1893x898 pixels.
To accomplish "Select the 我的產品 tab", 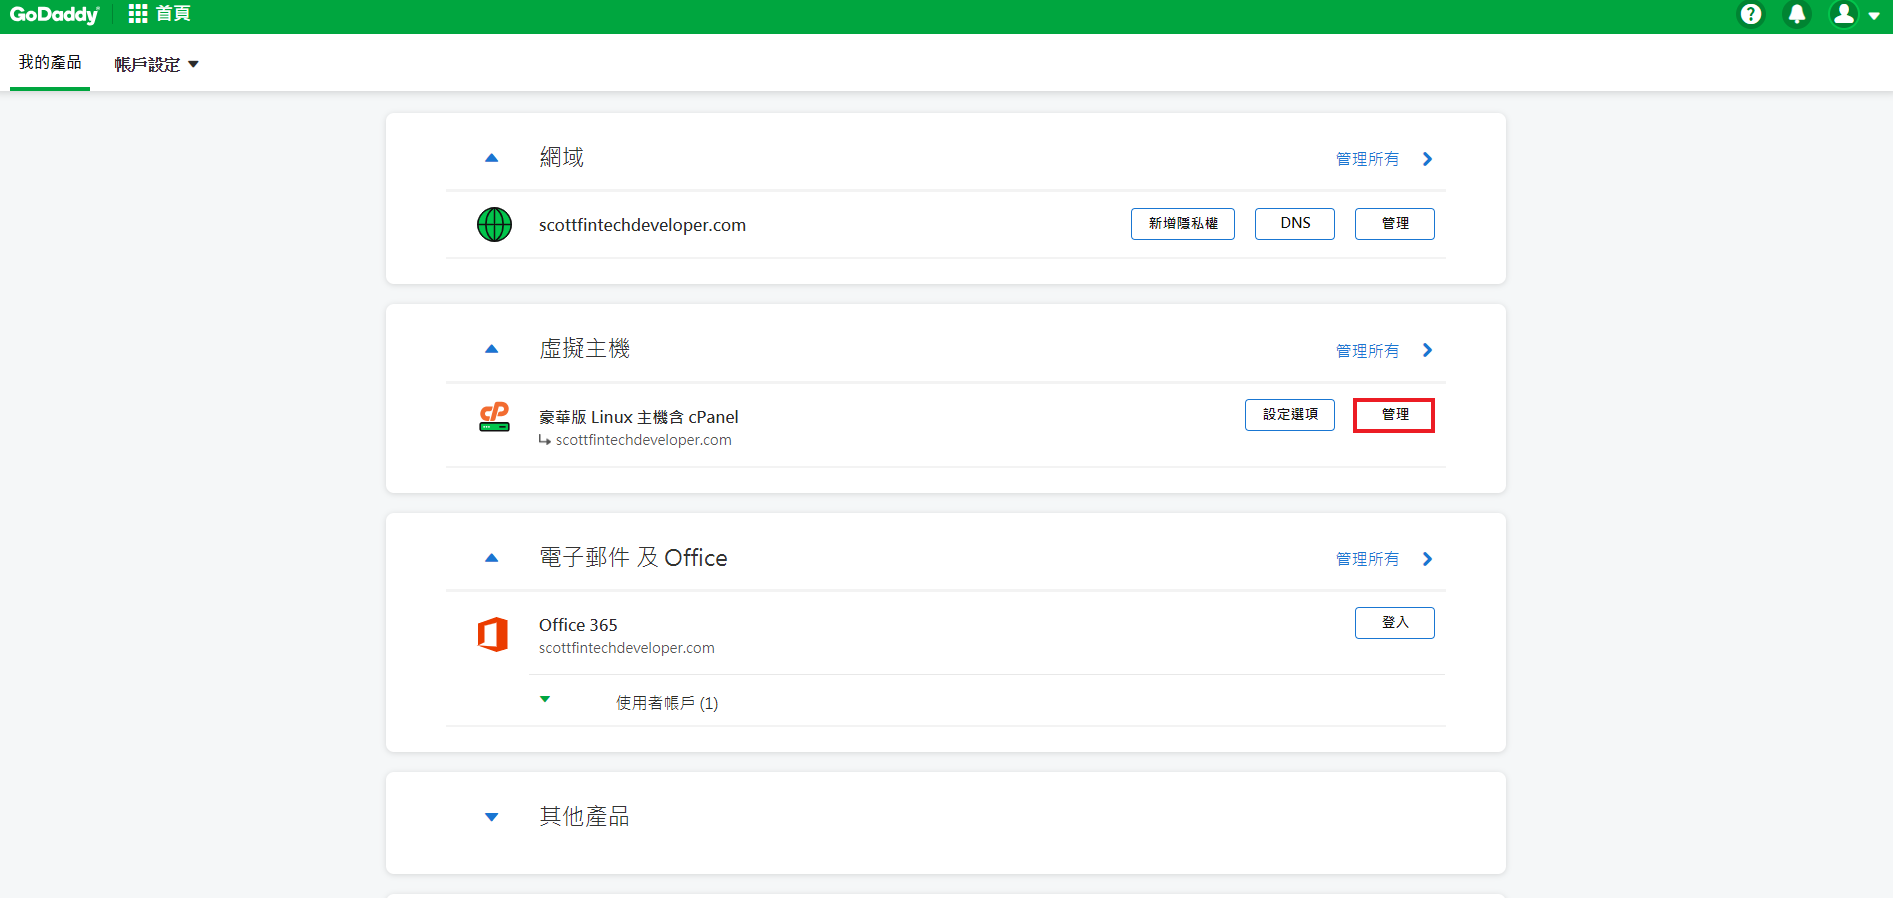I will point(50,63).
